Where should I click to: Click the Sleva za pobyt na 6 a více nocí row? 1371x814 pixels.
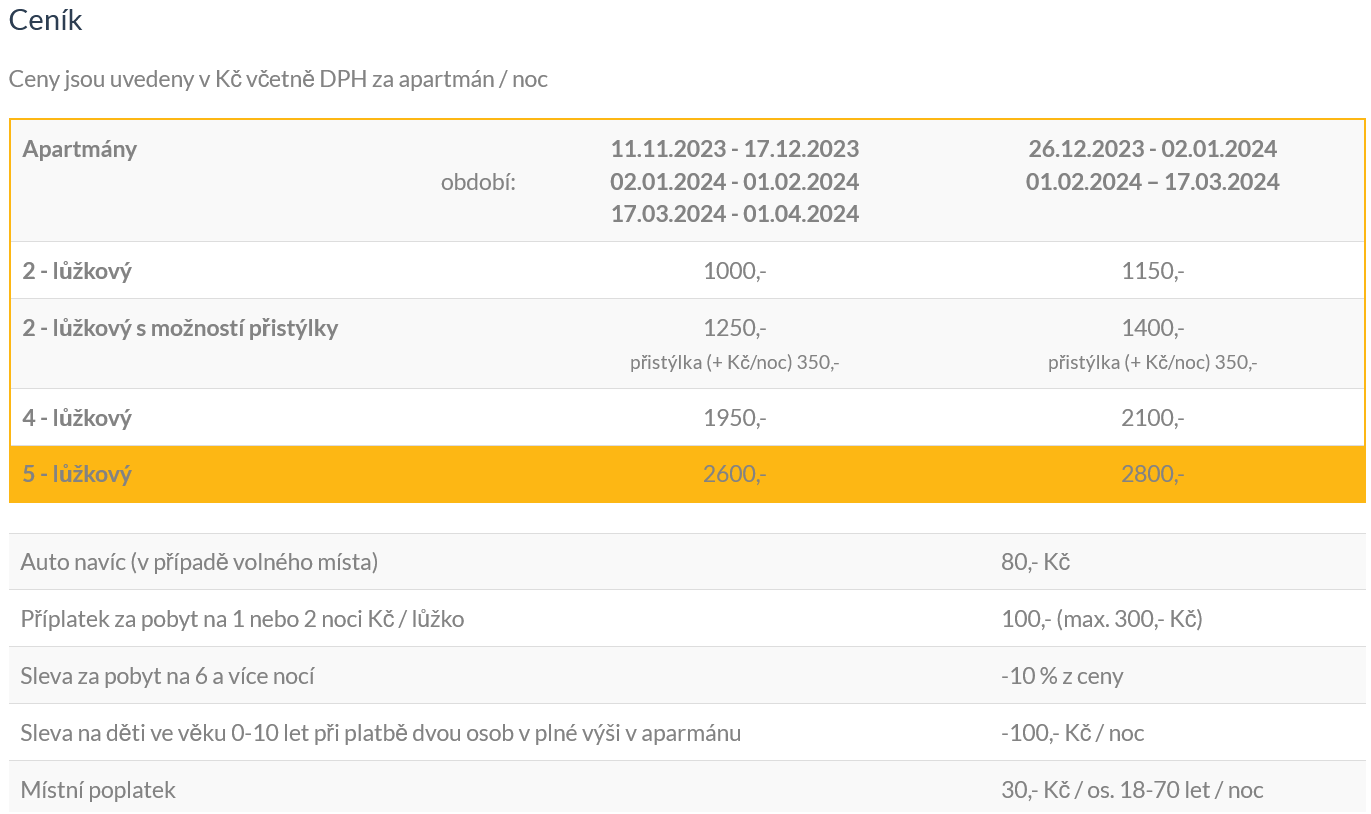click(x=167, y=676)
